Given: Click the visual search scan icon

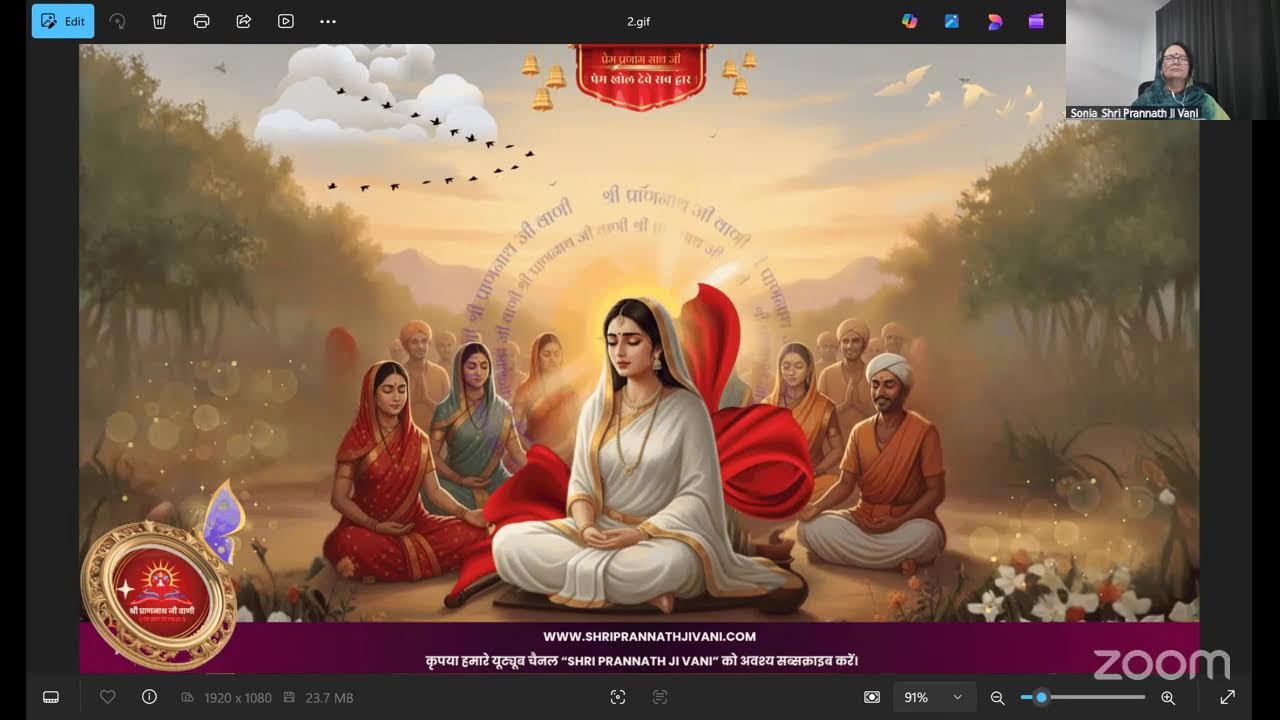Looking at the screenshot, I should [x=618, y=697].
